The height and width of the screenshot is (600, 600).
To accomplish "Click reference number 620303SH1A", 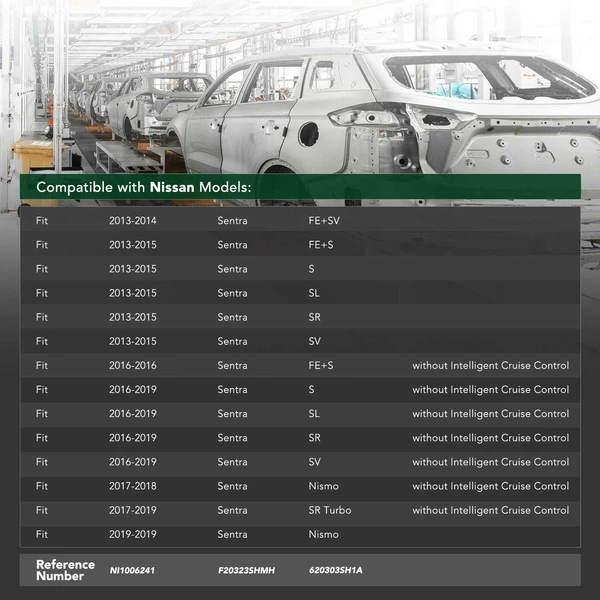I will point(336,570).
